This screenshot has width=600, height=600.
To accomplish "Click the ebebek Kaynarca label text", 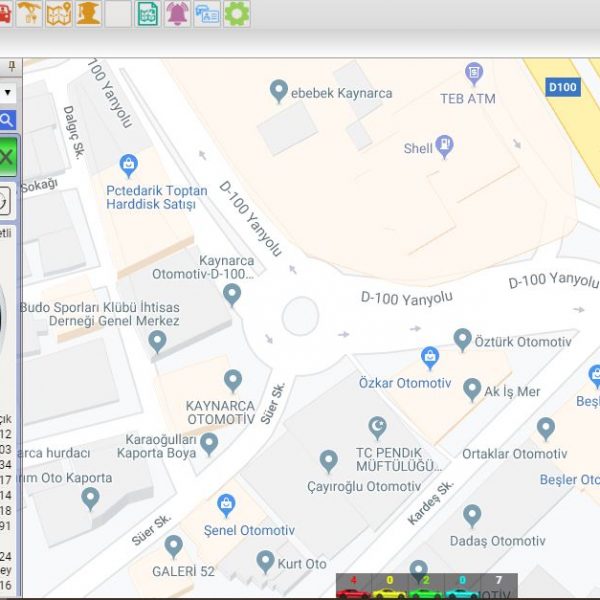I will coord(342,93).
